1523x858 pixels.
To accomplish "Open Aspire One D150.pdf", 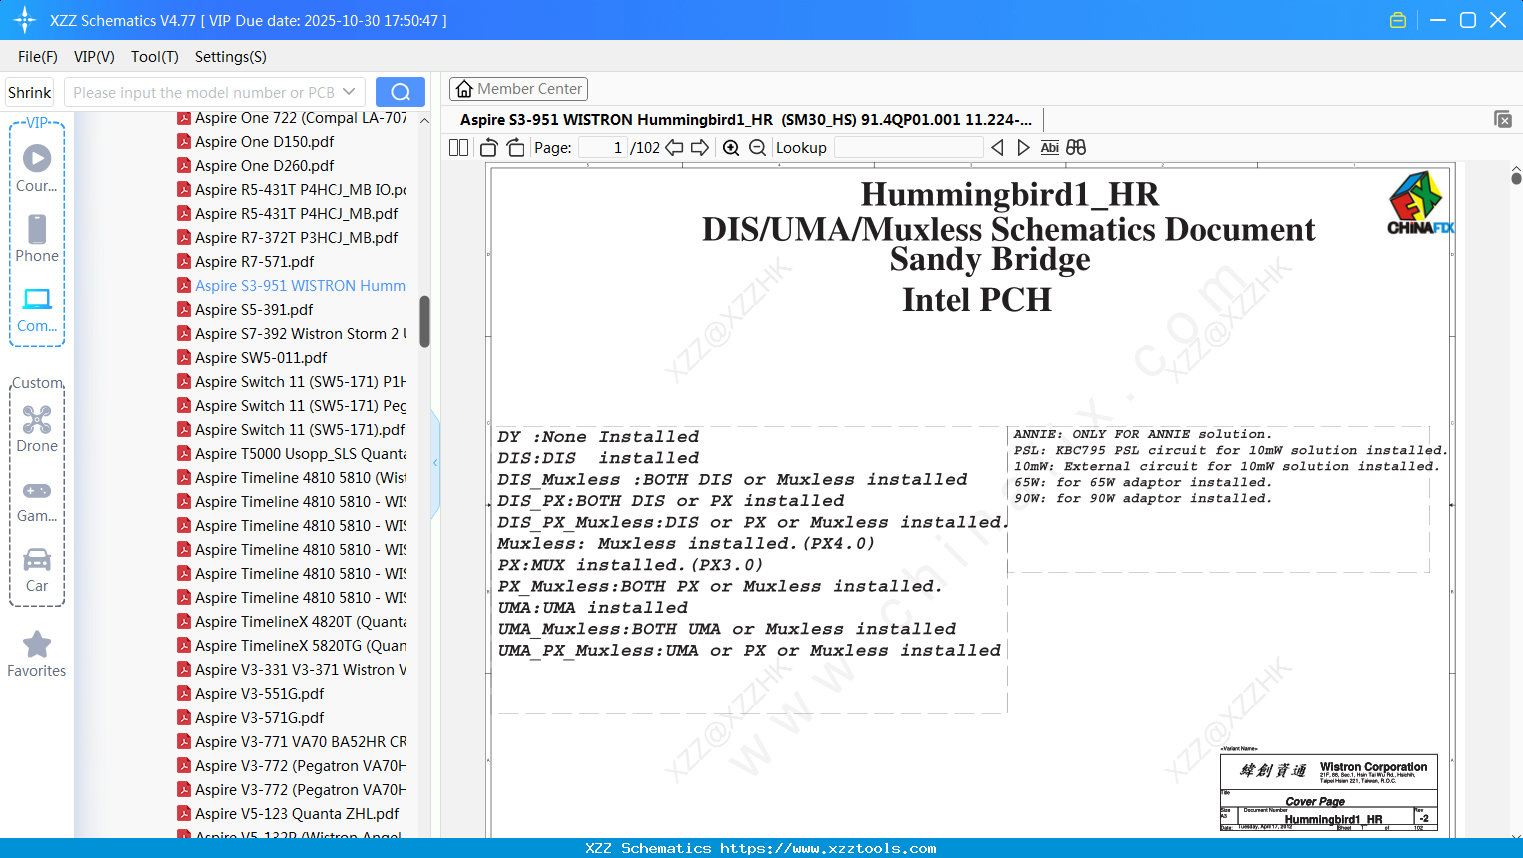I will tap(265, 142).
